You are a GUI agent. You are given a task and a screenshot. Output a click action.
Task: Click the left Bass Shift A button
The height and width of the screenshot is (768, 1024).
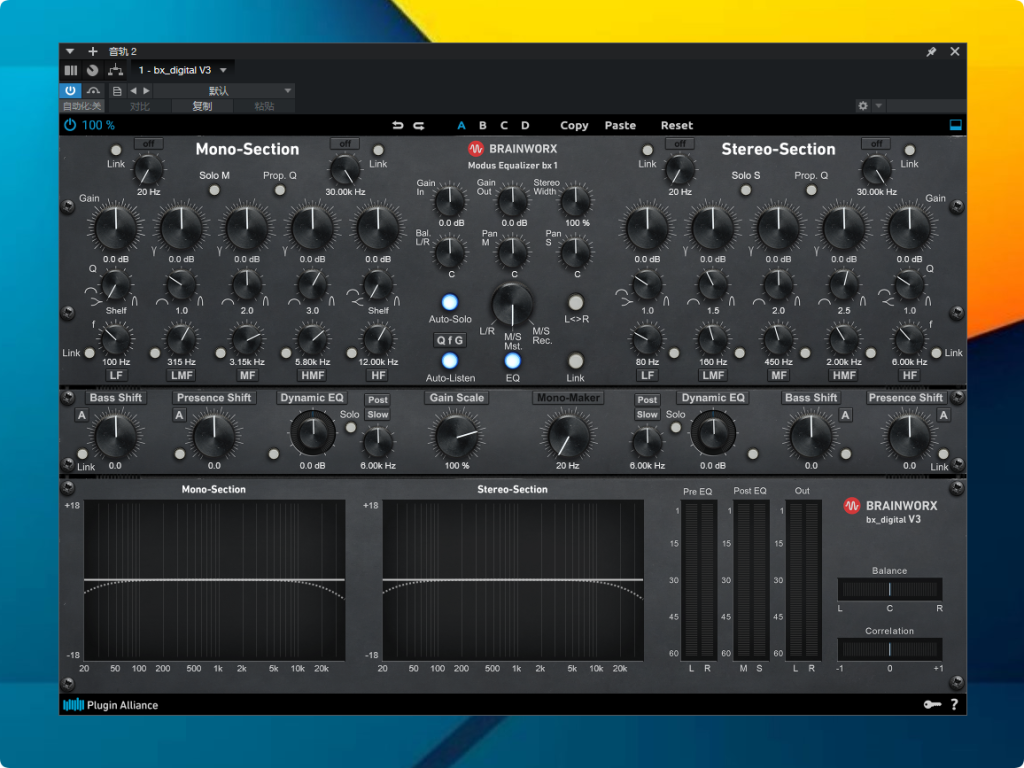[81, 415]
